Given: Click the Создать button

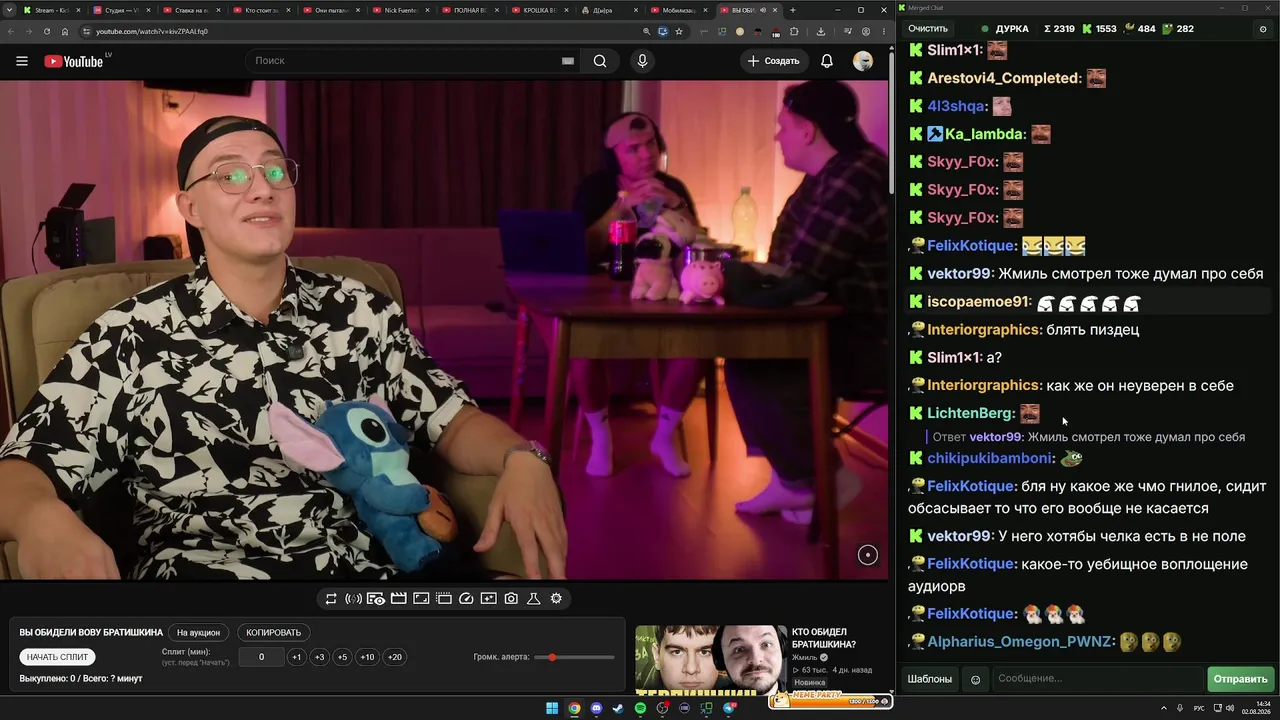Looking at the screenshot, I should pyautogui.click(x=774, y=61).
